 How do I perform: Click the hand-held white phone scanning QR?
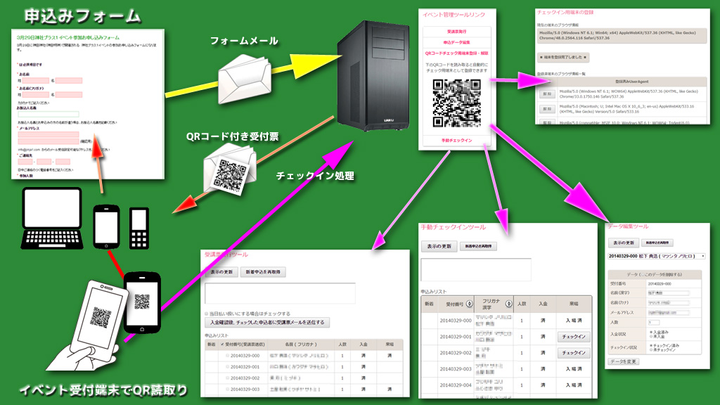[99, 320]
